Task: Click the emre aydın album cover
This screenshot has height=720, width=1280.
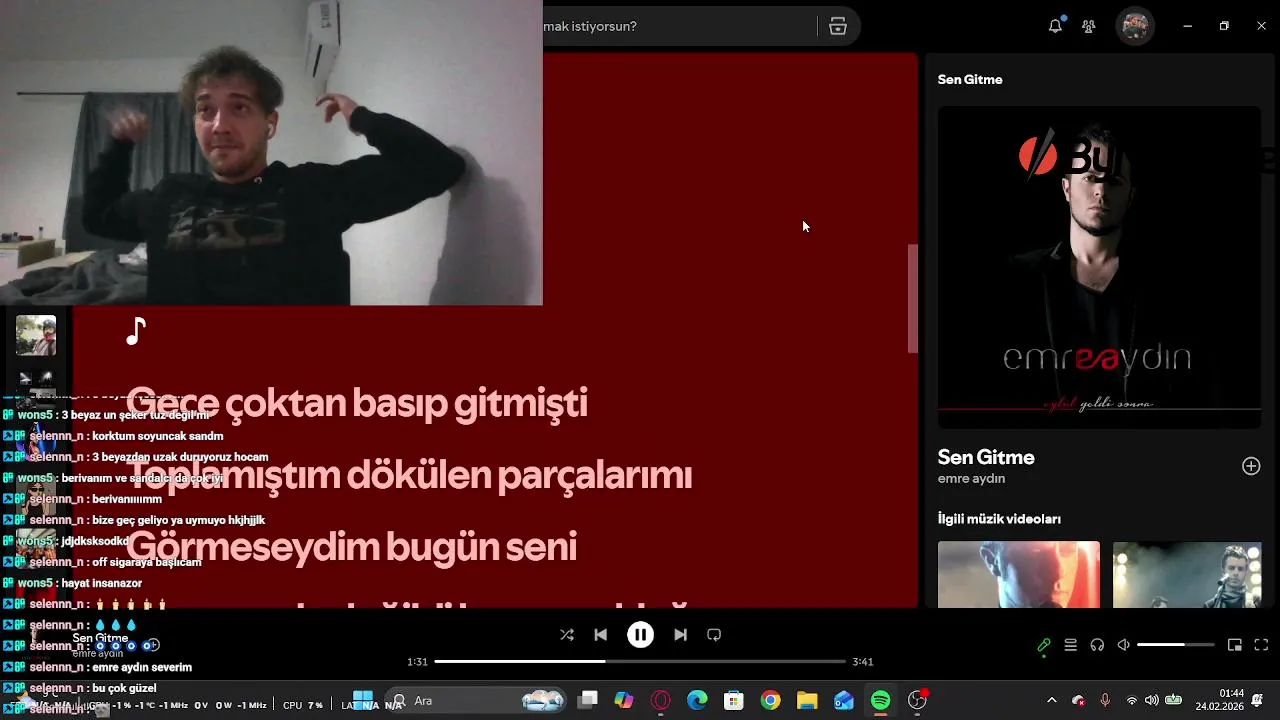Action: tap(1099, 267)
